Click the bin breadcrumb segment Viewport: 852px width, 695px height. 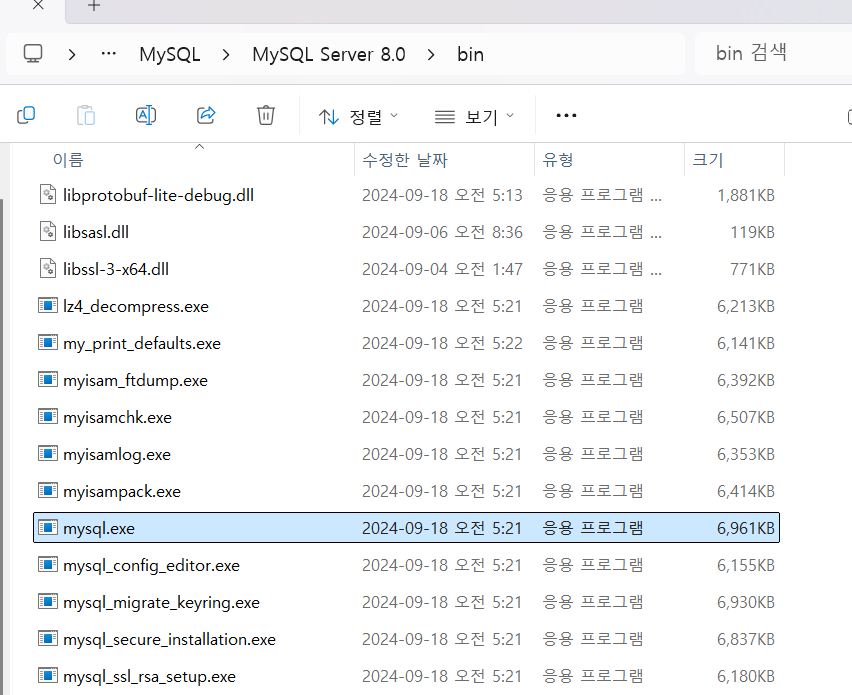pyautogui.click(x=471, y=54)
